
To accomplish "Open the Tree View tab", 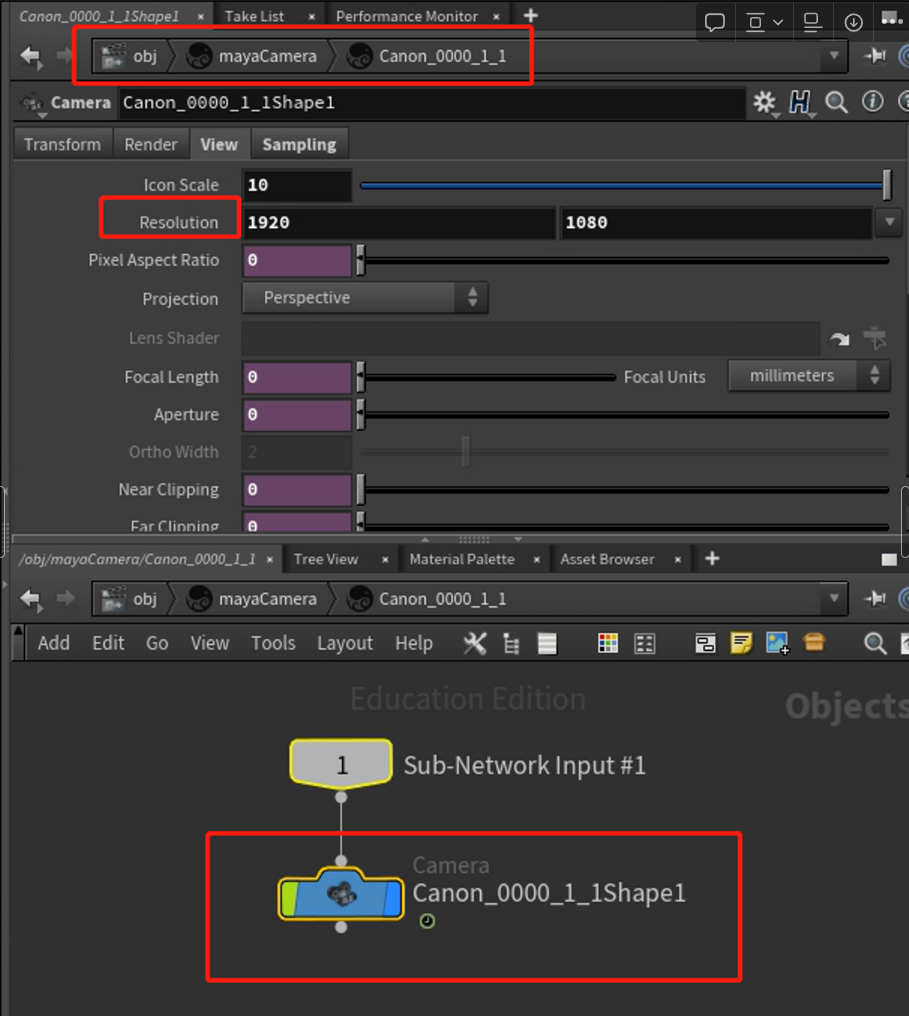I will coord(326,559).
